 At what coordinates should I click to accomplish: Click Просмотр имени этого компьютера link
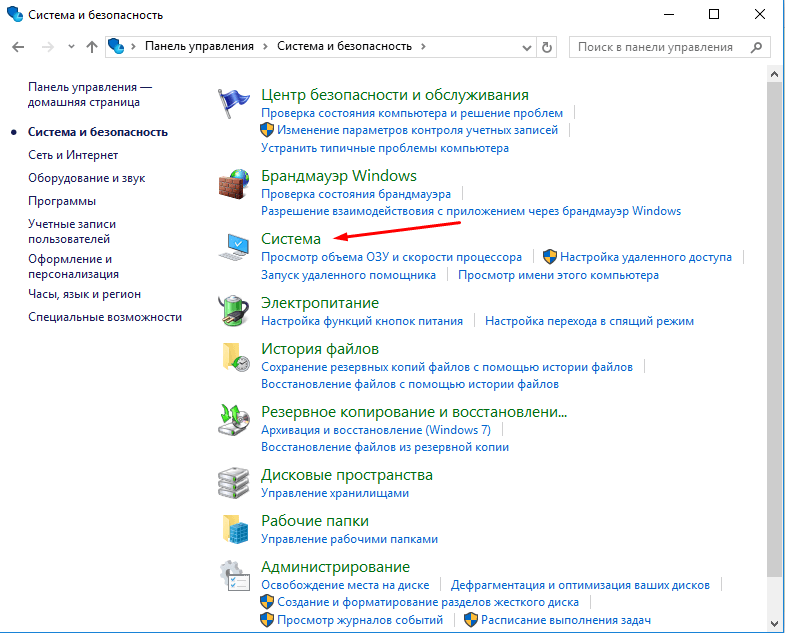coord(558,275)
